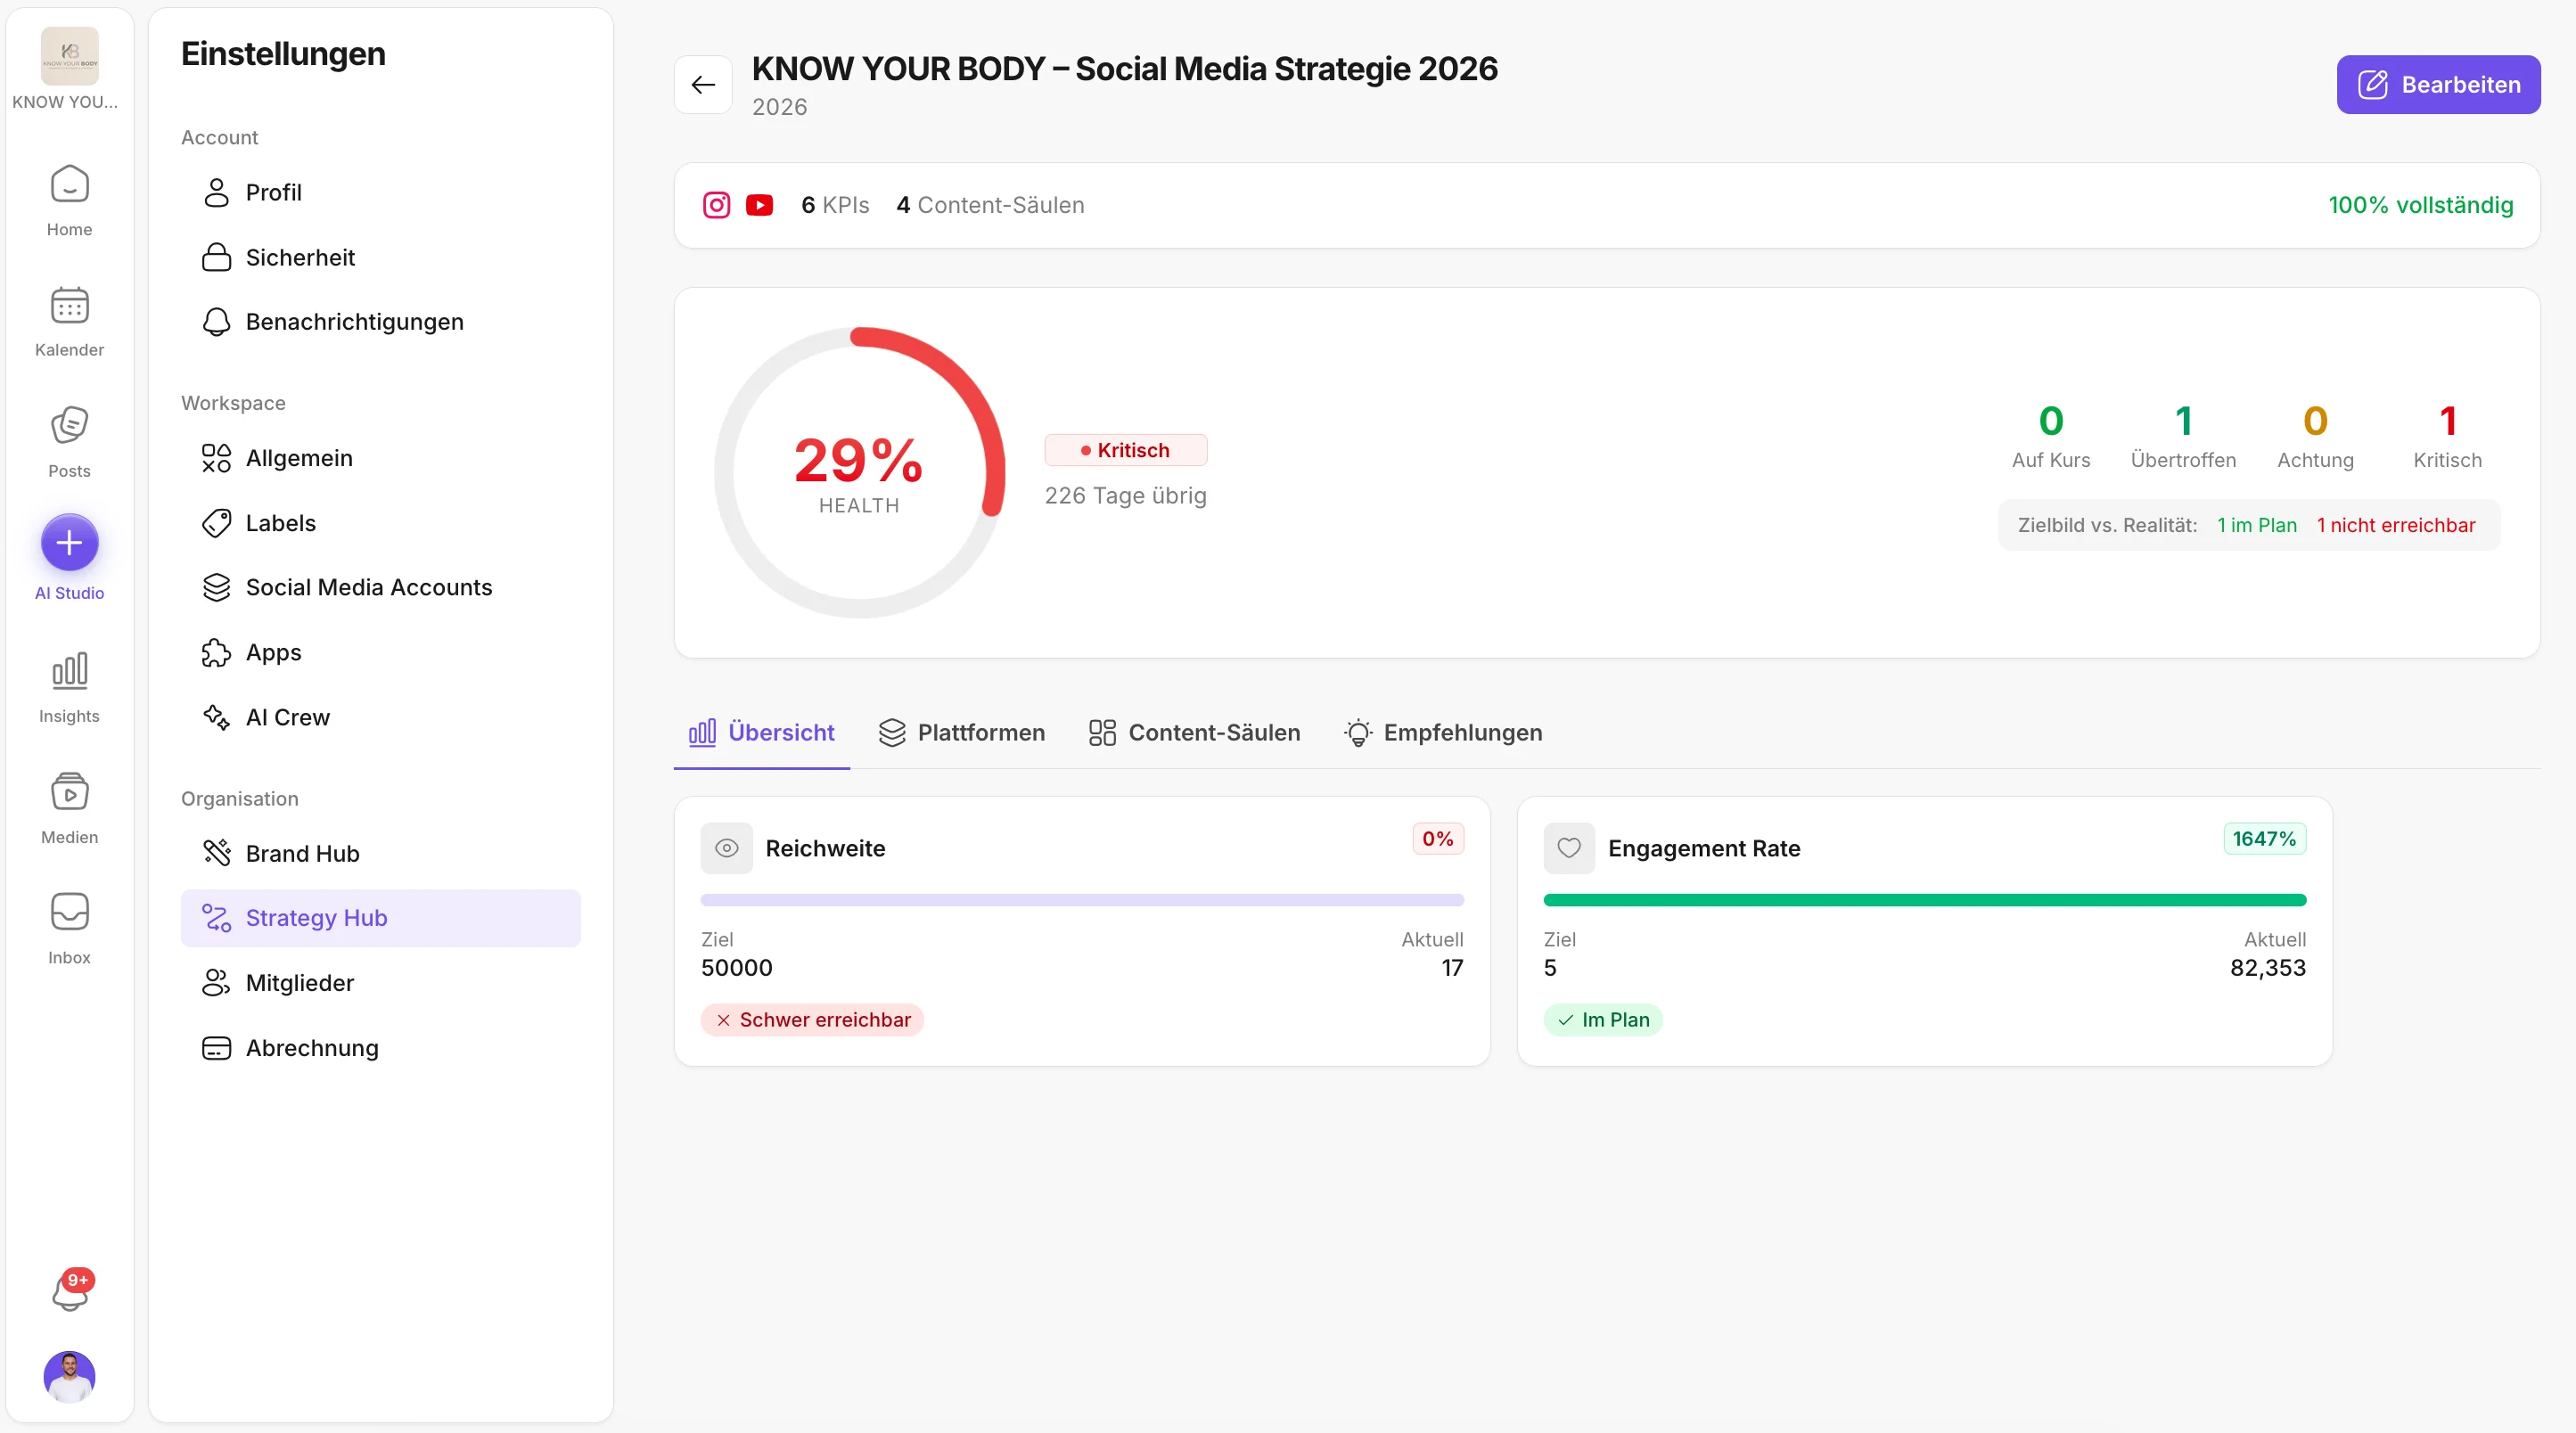Viewport: 2576px width, 1433px height.
Task: Click the Reichweite current value 17
Action: pyautogui.click(x=1452, y=968)
